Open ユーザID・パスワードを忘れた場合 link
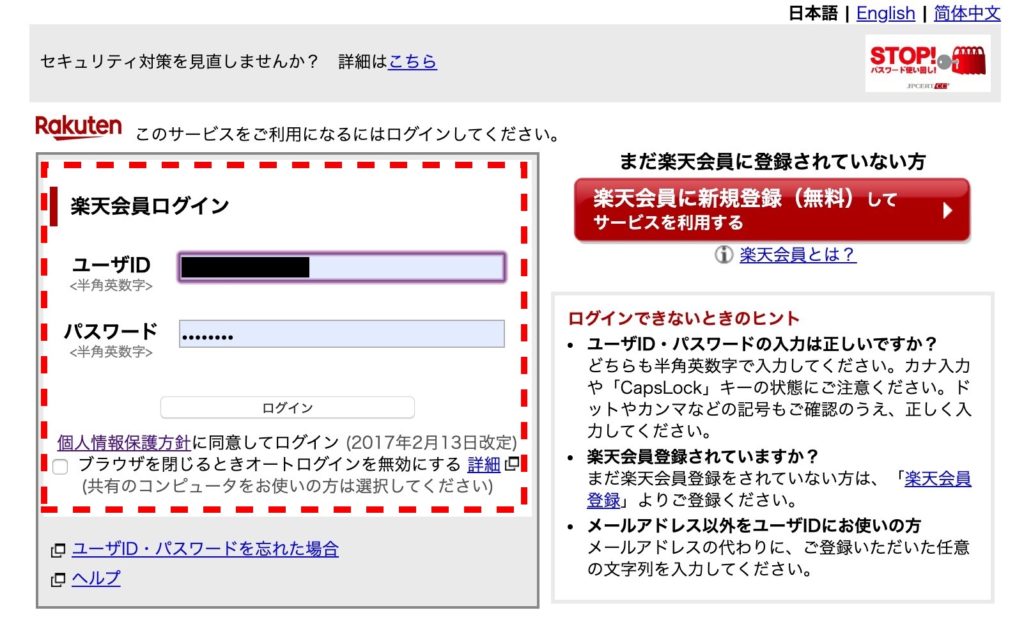This screenshot has width=1024, height=633. click(205, 549)
